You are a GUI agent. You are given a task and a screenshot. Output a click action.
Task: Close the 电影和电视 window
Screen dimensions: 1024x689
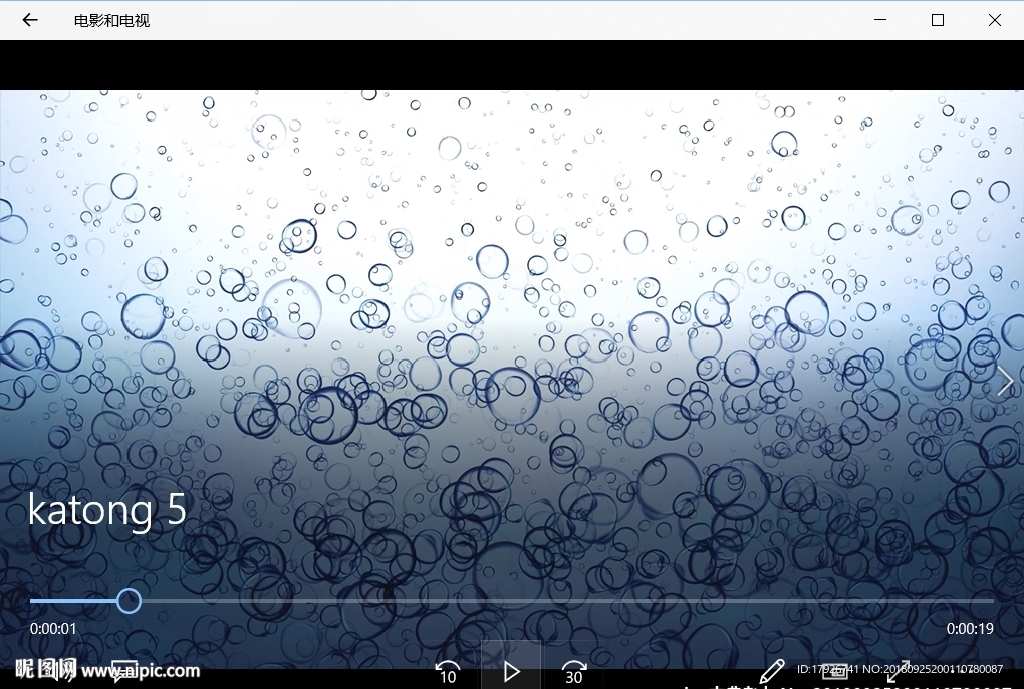point(995,20)
